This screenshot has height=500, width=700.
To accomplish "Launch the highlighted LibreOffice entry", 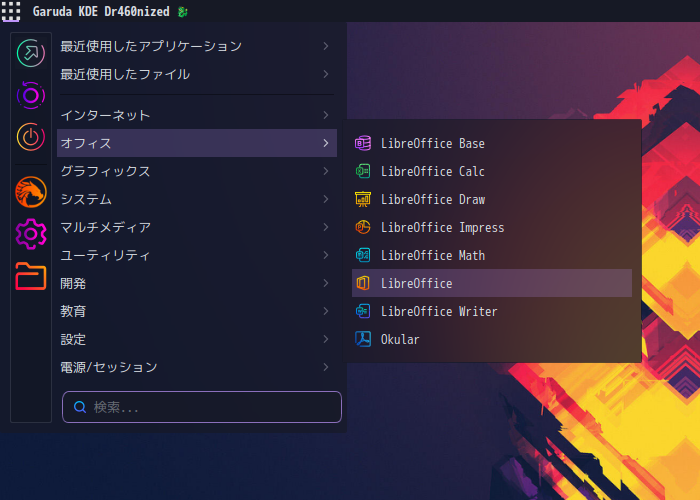I will coord(492,283).
